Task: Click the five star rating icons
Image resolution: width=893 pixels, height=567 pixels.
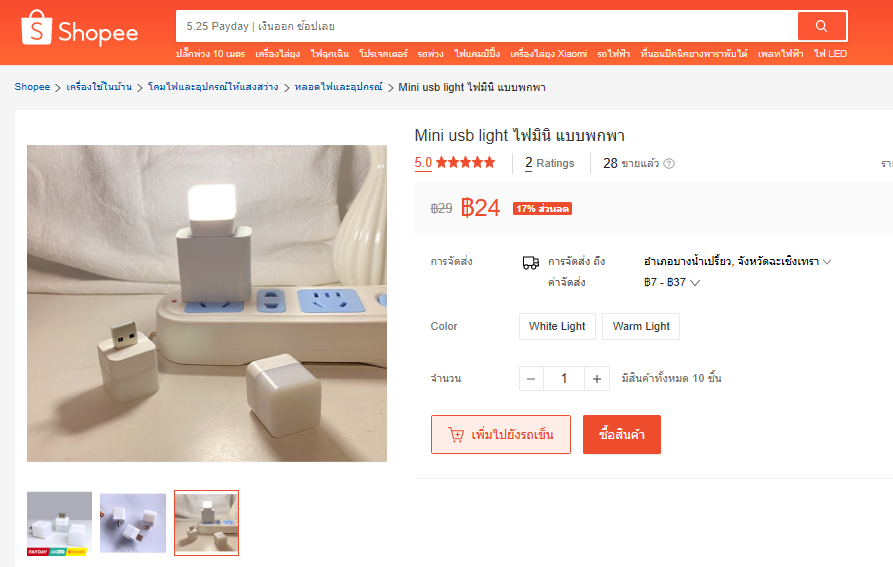Action: click(x=466, y=163)
